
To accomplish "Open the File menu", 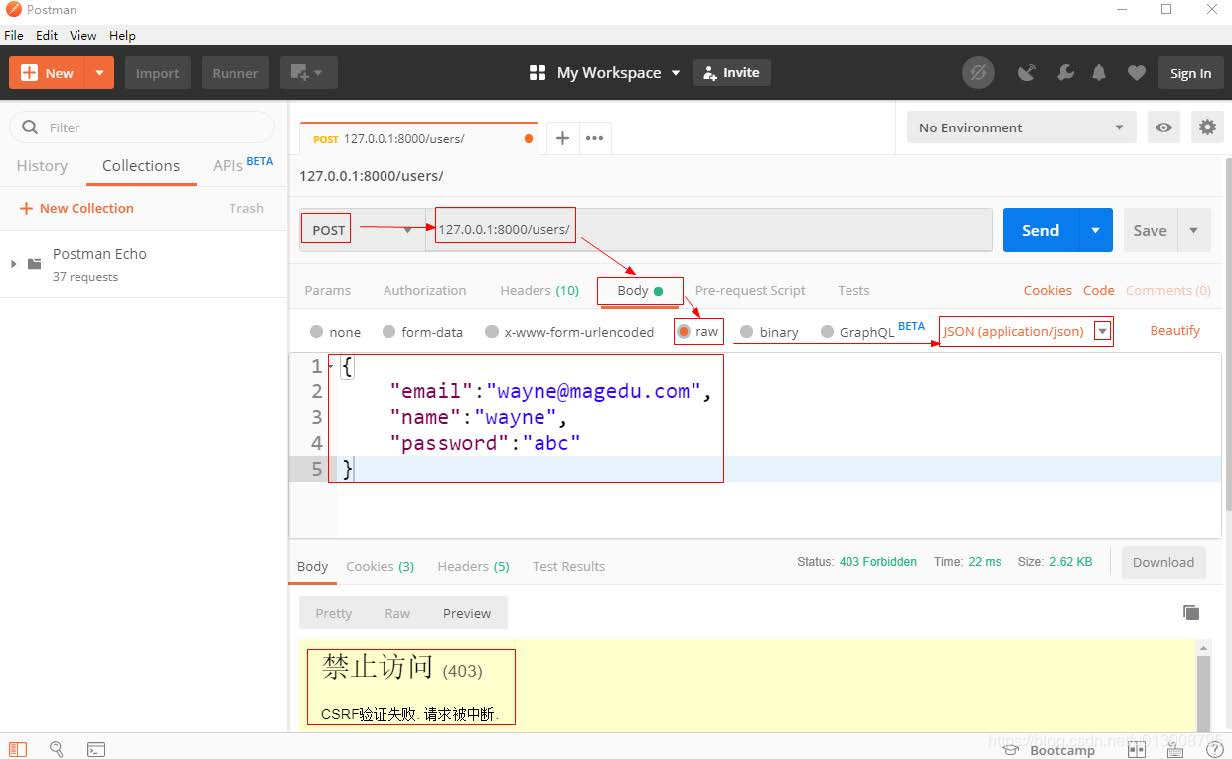I will 14,35.
